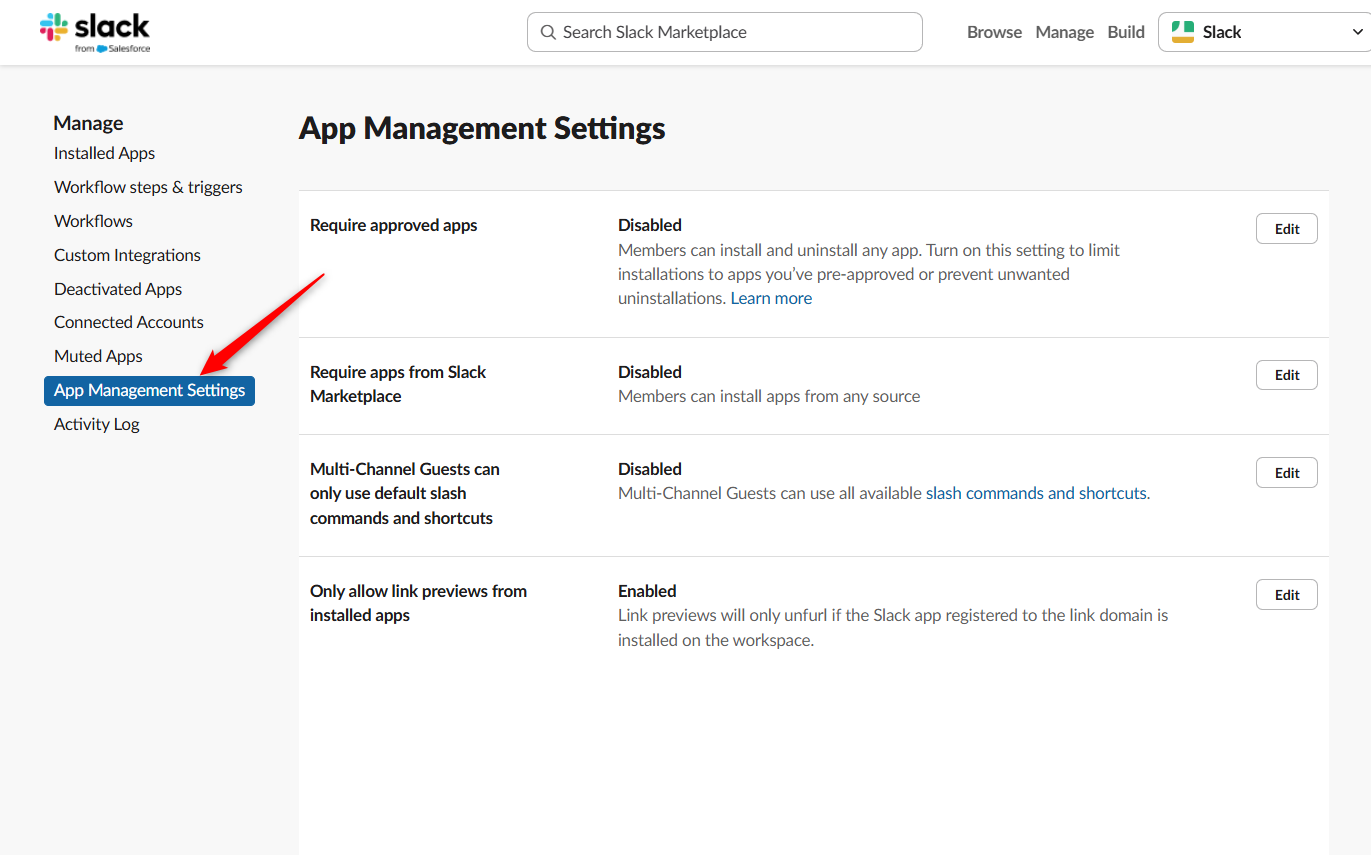The height and width of the screenshot is (855, 1371).
Task: Select Workflow steps & triggers
Action: [x=148, y=187]
